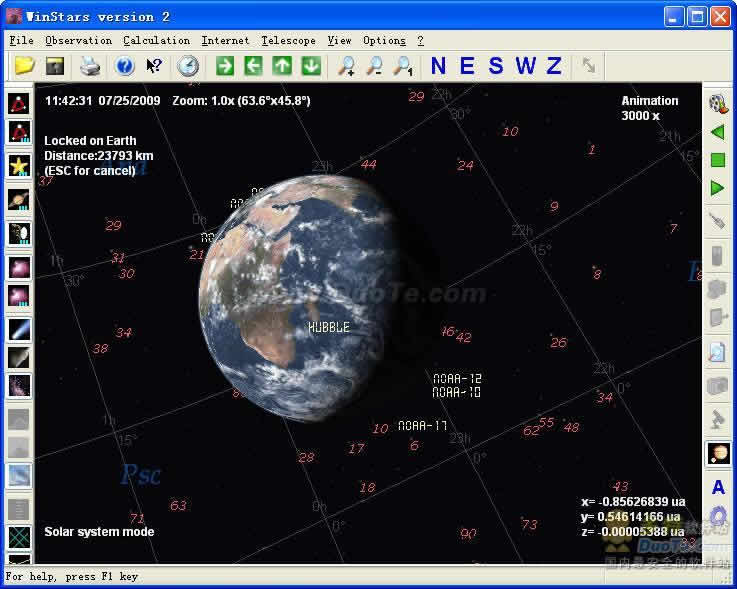Stop the animation with green square
Viewport: 737px width, 589px height.
pos(717,160)
